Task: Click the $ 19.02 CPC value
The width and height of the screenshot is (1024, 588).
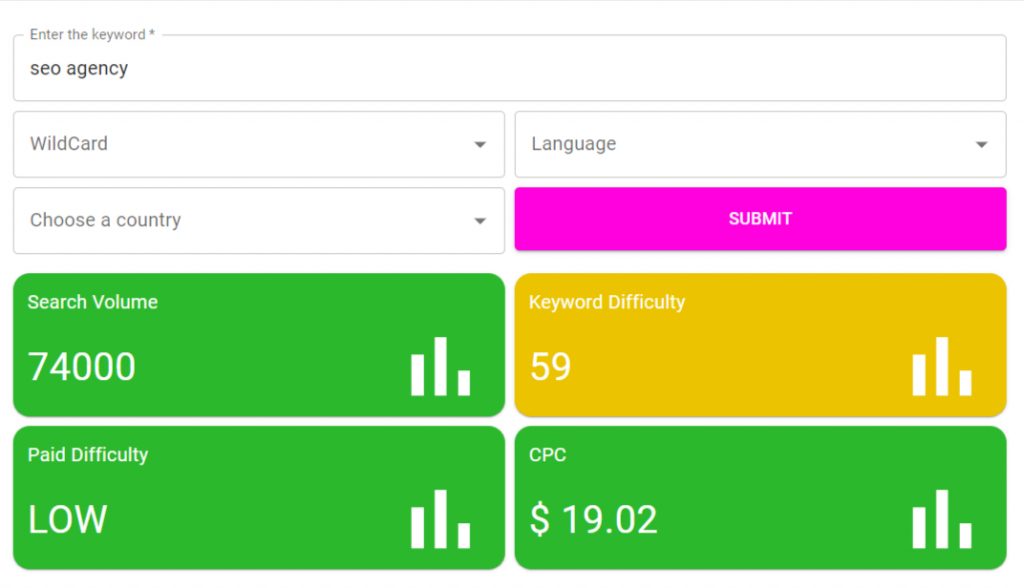Action: pos(593,520)
